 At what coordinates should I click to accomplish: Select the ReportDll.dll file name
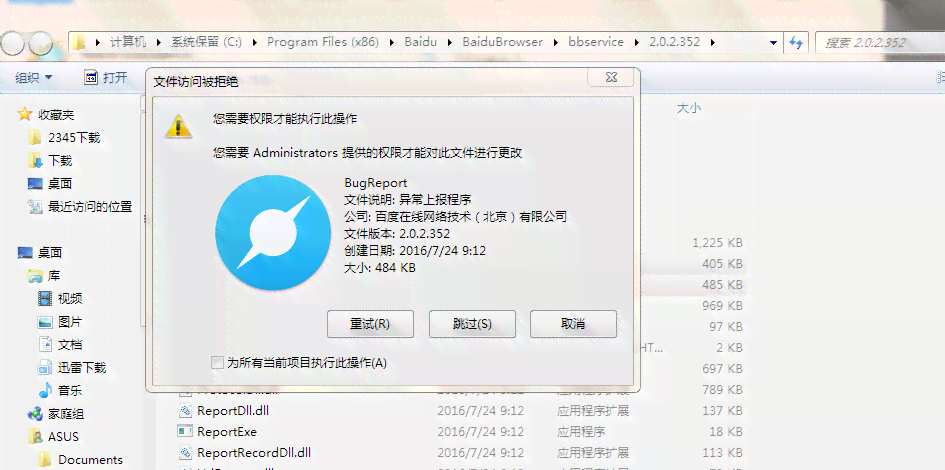pos(233,411)
